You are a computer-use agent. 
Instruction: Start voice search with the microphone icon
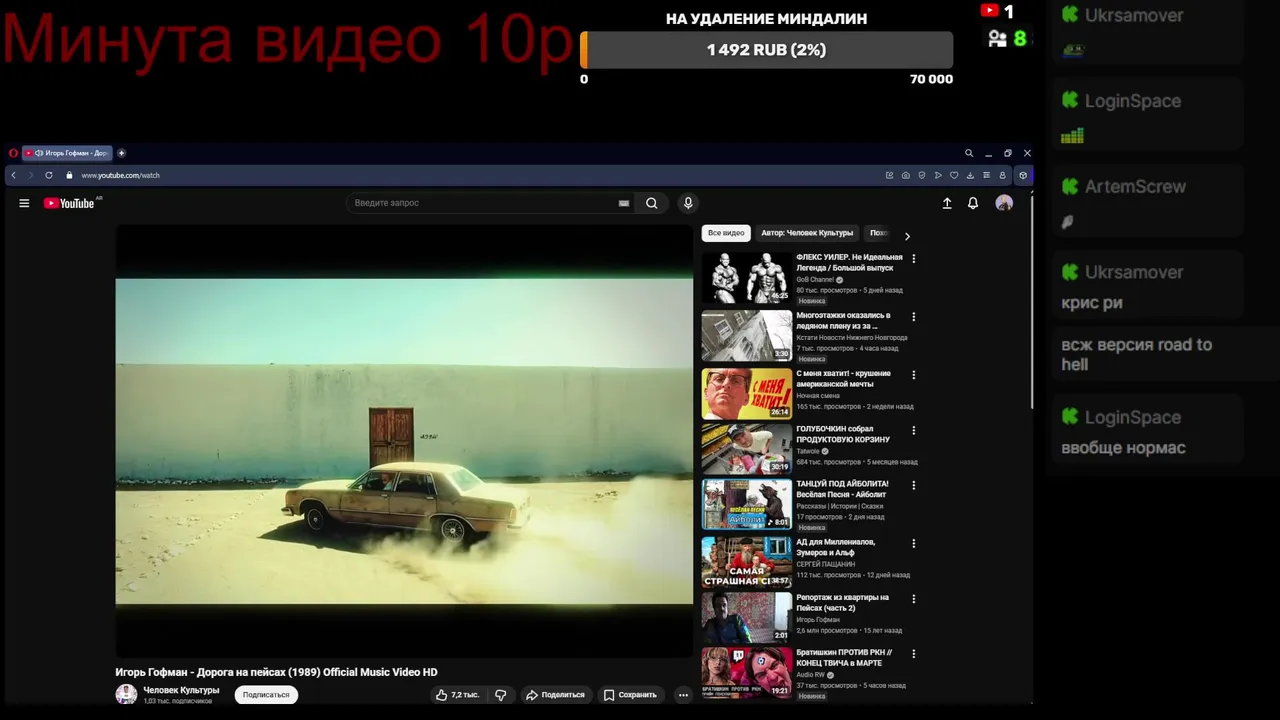coord(688,203)
